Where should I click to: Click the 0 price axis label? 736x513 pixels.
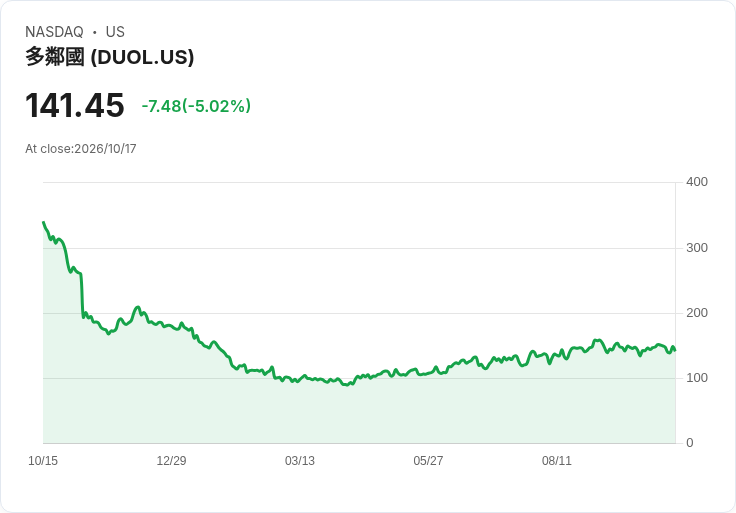tap(690, 443)
